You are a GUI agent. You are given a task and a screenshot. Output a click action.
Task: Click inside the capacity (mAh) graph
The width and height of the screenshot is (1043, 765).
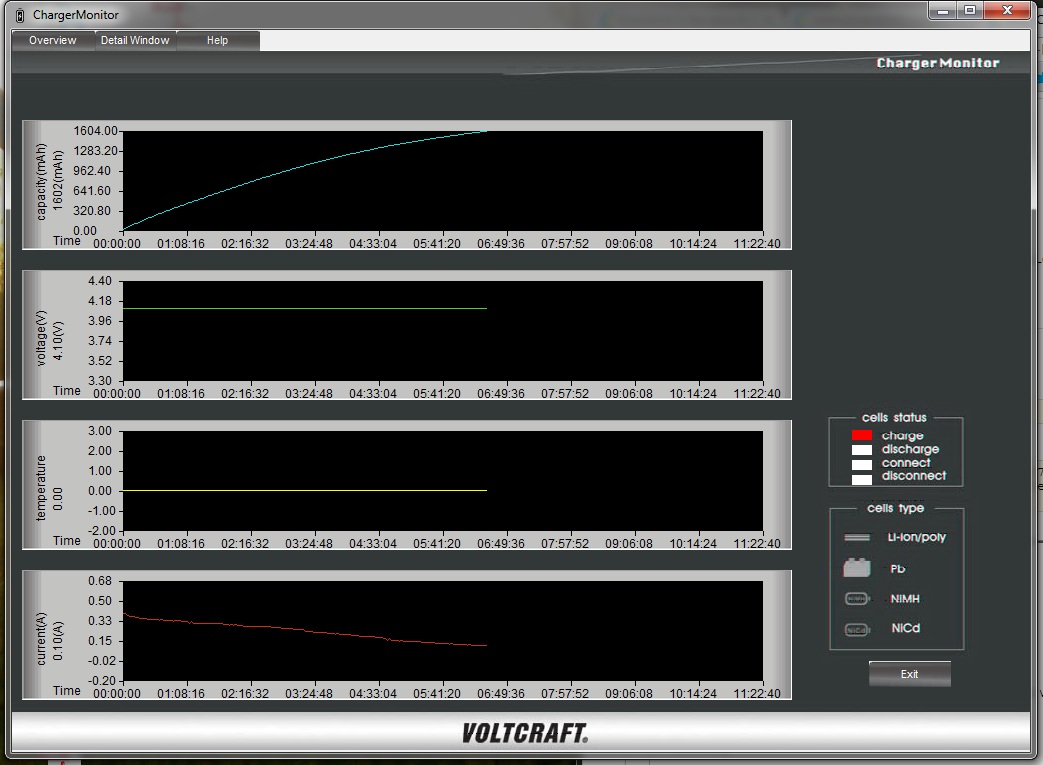point(440,181)
